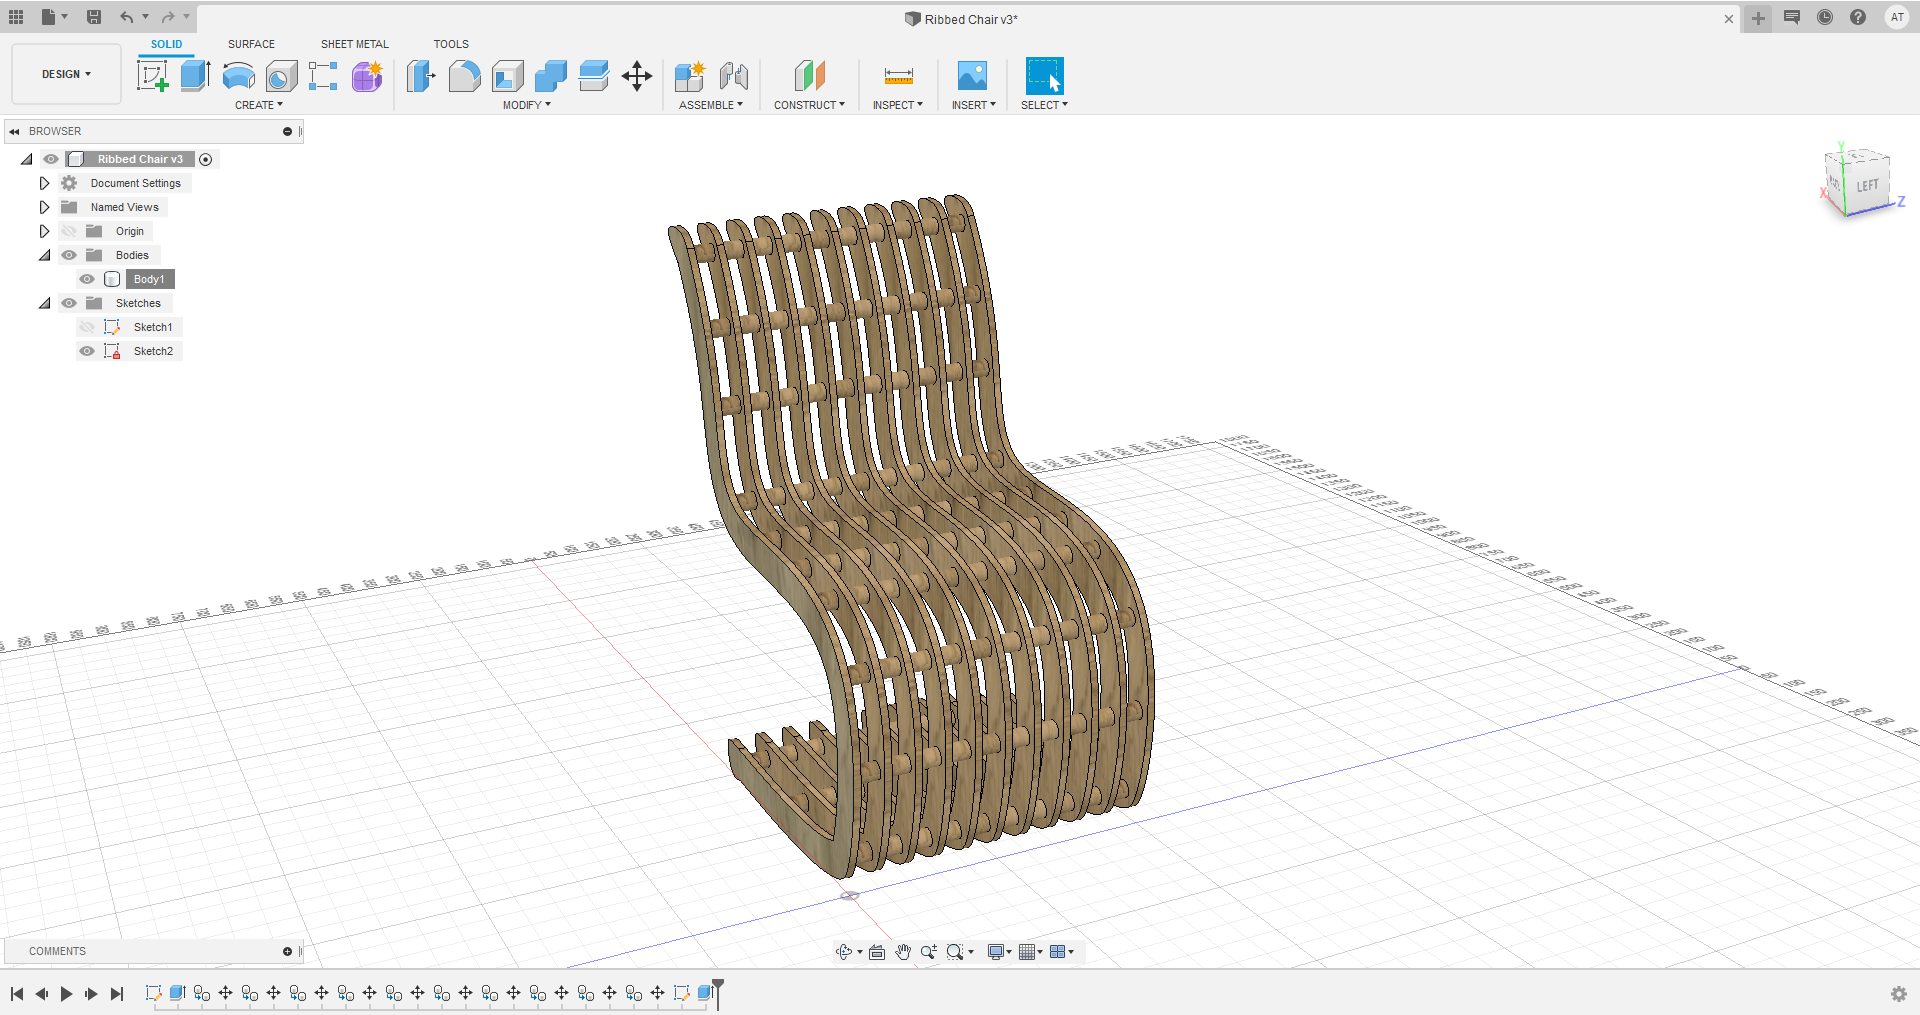Click the timeline end marker
Screen dimensions: 1920x1015
718,992
